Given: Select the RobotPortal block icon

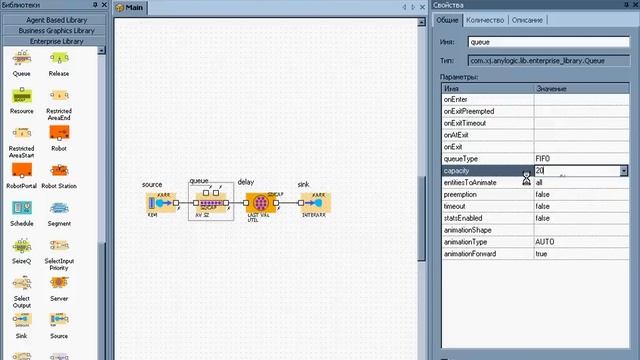Looking at the screenshot, I should click(x=22, y=170).
